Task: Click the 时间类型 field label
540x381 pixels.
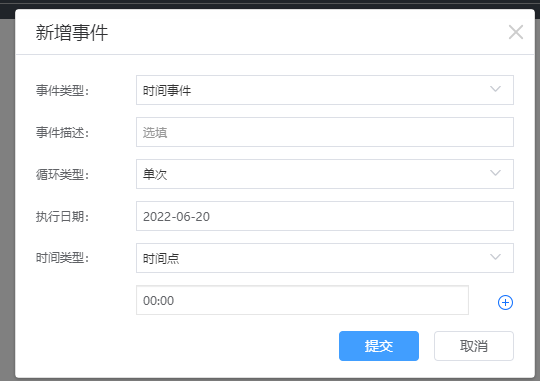Action: point(62,258)
